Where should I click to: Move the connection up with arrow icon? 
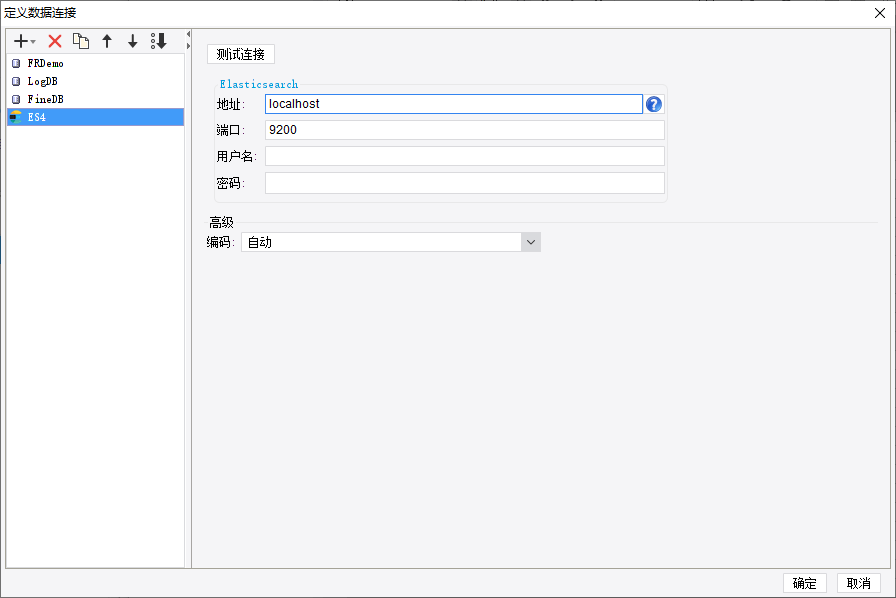(107, 41)
